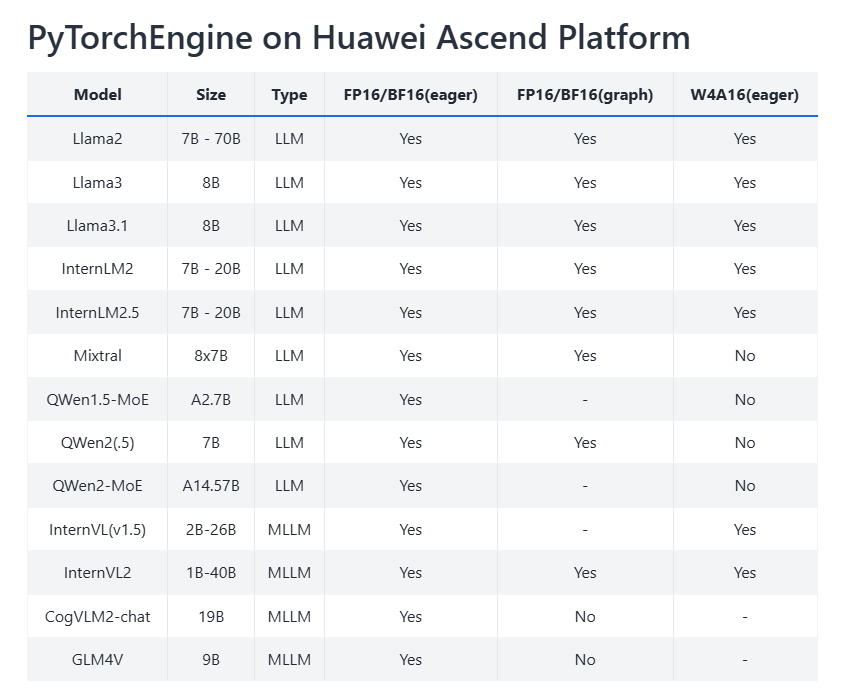Click the Model column header
The image size is (841, 699).
[98, 94]
